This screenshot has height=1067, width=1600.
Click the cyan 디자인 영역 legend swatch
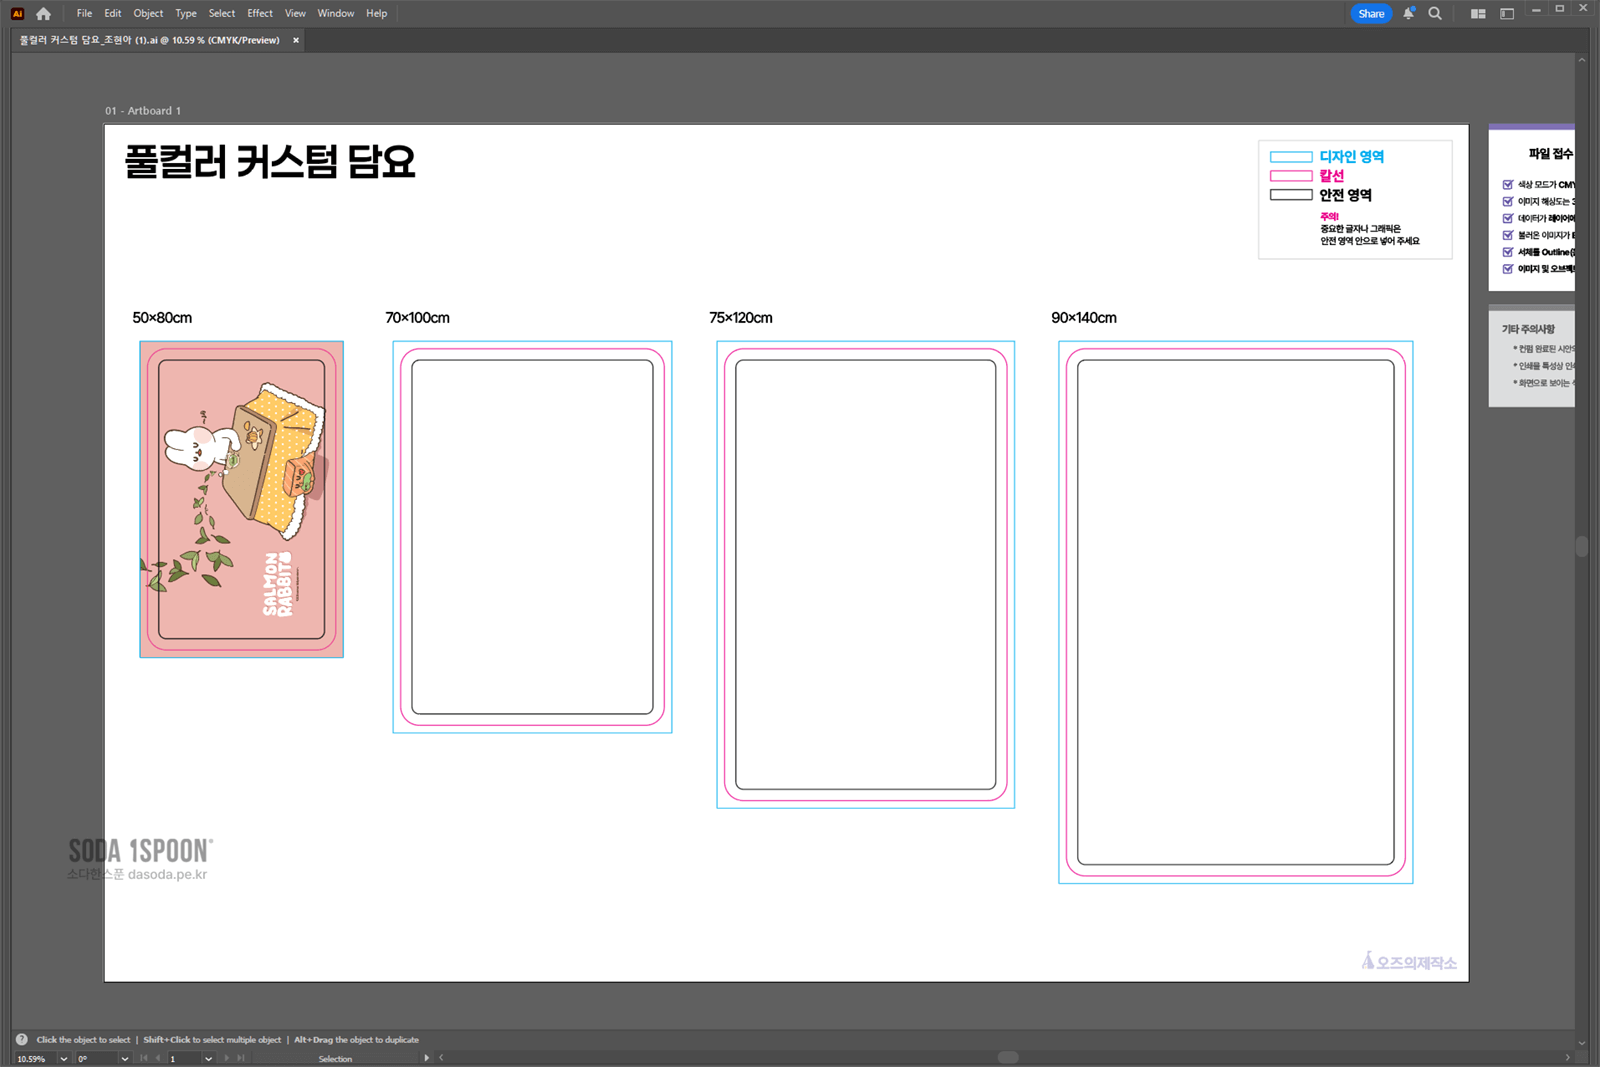[1290, 157]
